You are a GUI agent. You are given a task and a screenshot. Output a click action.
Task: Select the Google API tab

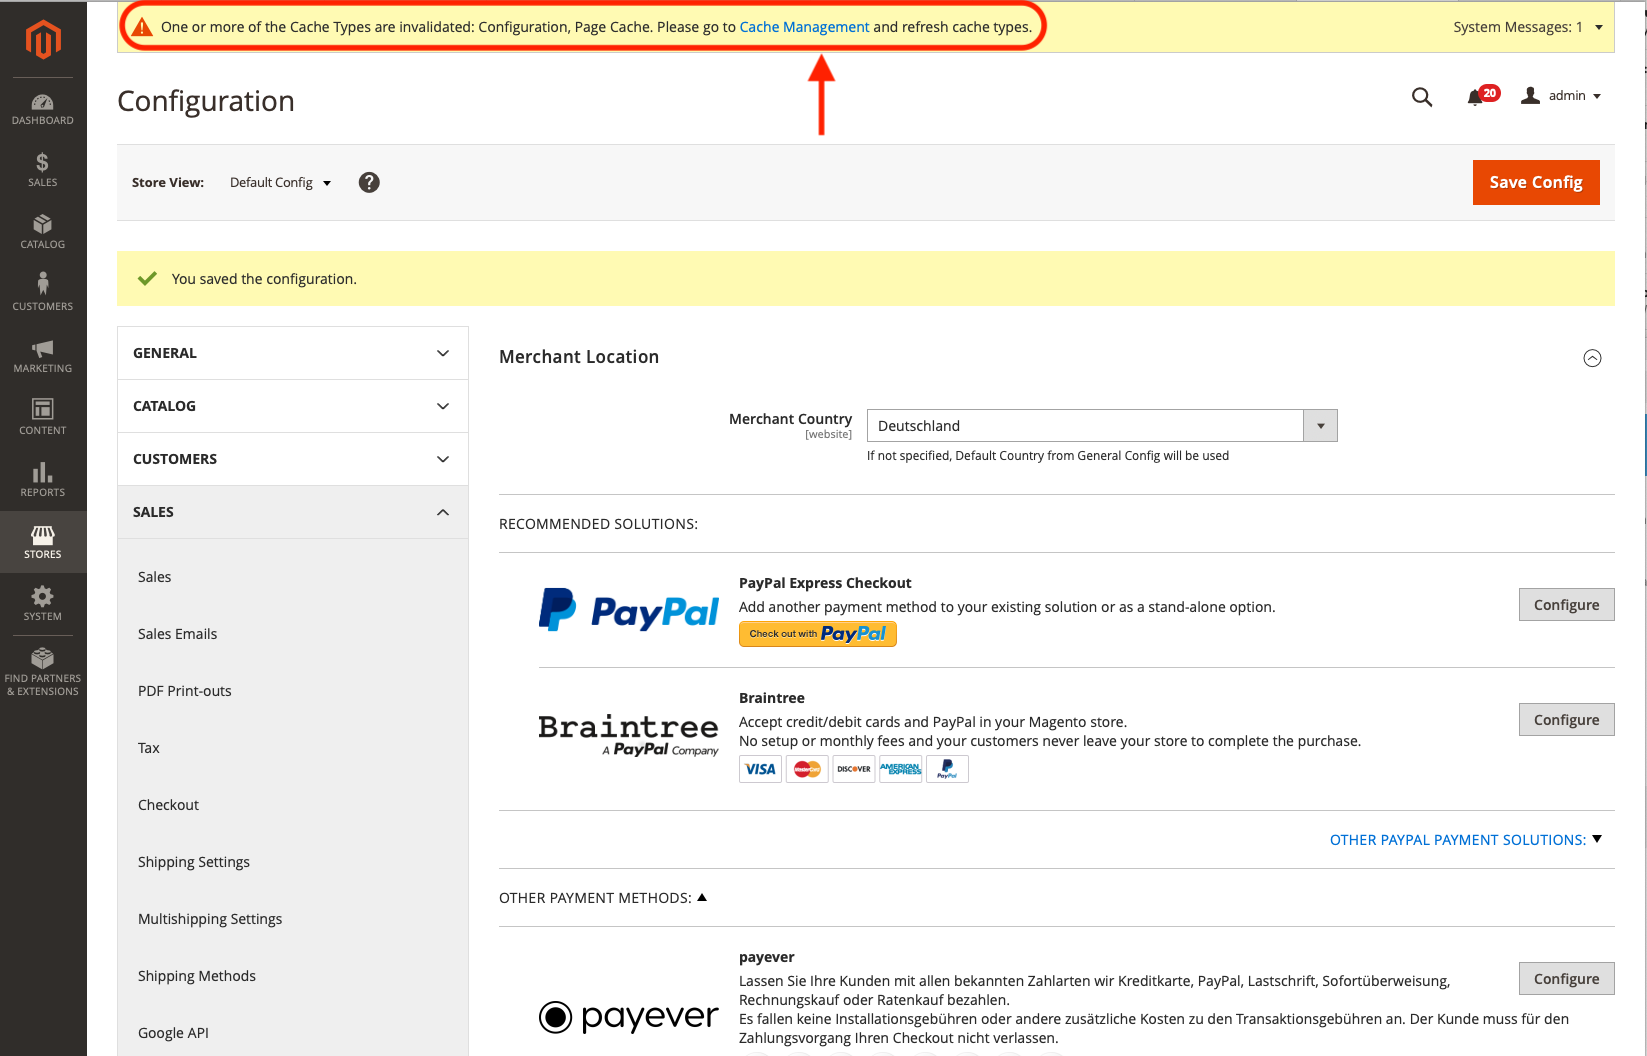174,1033
